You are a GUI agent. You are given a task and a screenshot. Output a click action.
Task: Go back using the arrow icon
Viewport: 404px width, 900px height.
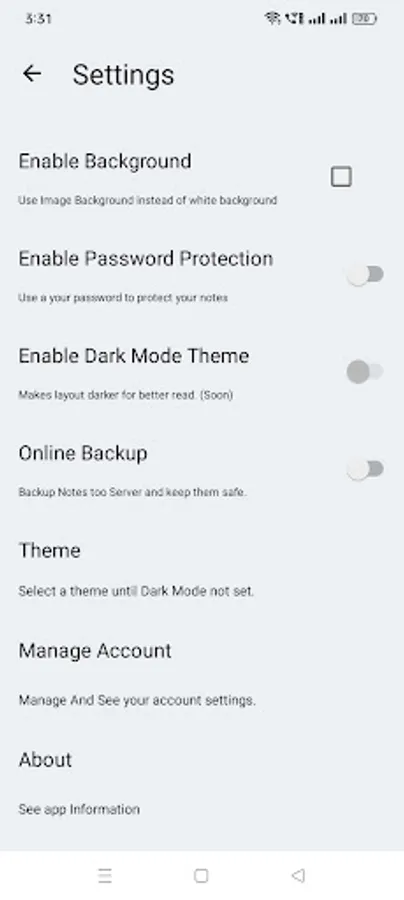[32, 73]
